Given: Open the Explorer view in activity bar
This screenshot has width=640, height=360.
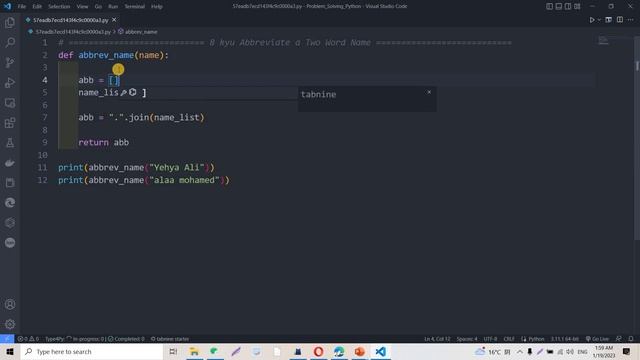Looking at the screenshot, I should [x=10, y=22].
